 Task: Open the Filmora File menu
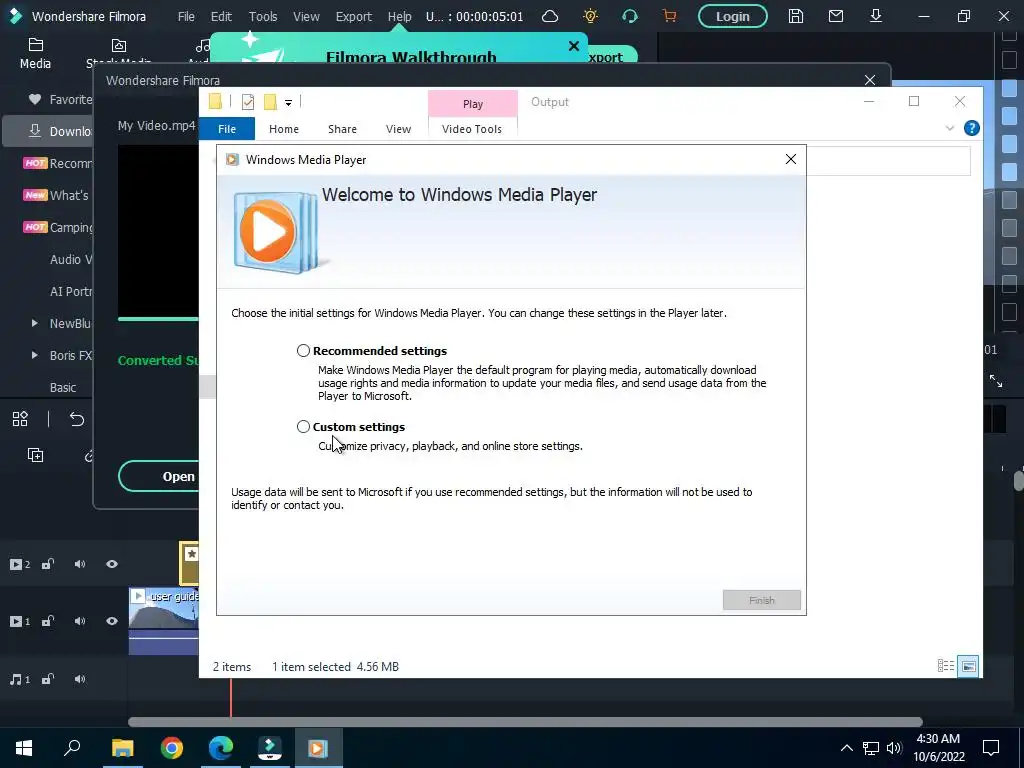click(x=186, y=16)
